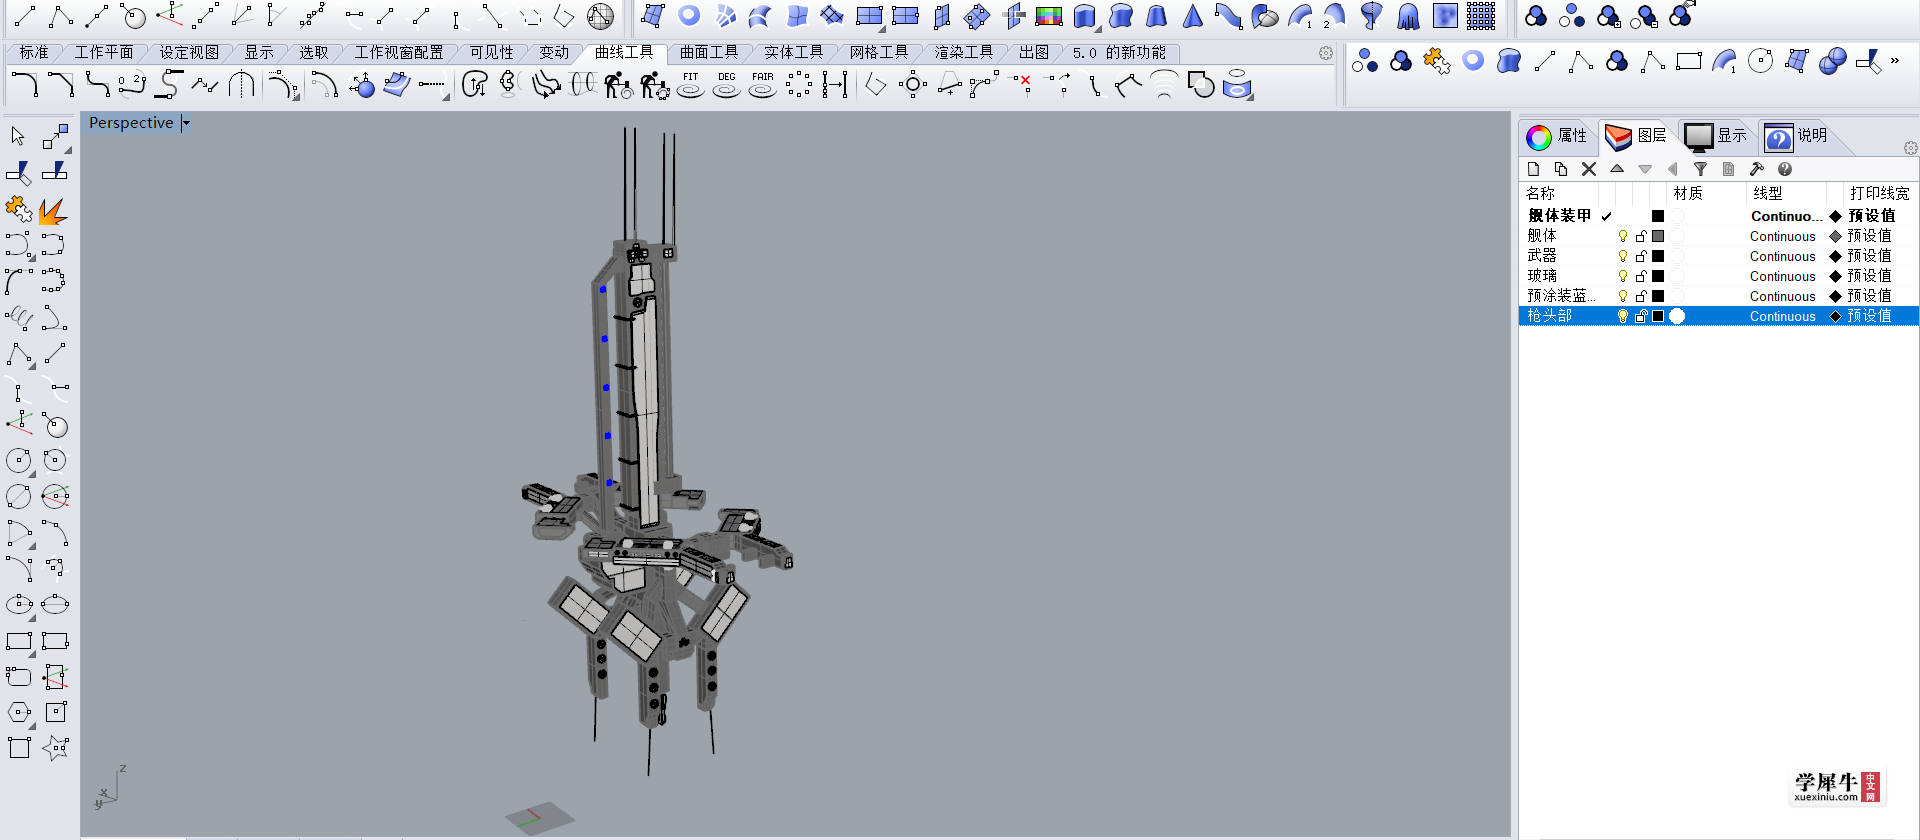Open the layer Filter funnel icon
The image size is (1920, 840).
coord(1701,169)
